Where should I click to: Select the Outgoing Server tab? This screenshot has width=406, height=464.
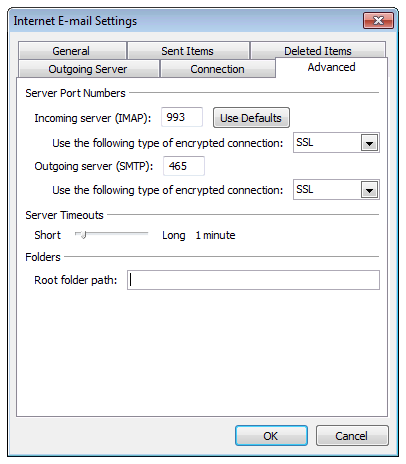pyautogui.click(x=88, y=69)
